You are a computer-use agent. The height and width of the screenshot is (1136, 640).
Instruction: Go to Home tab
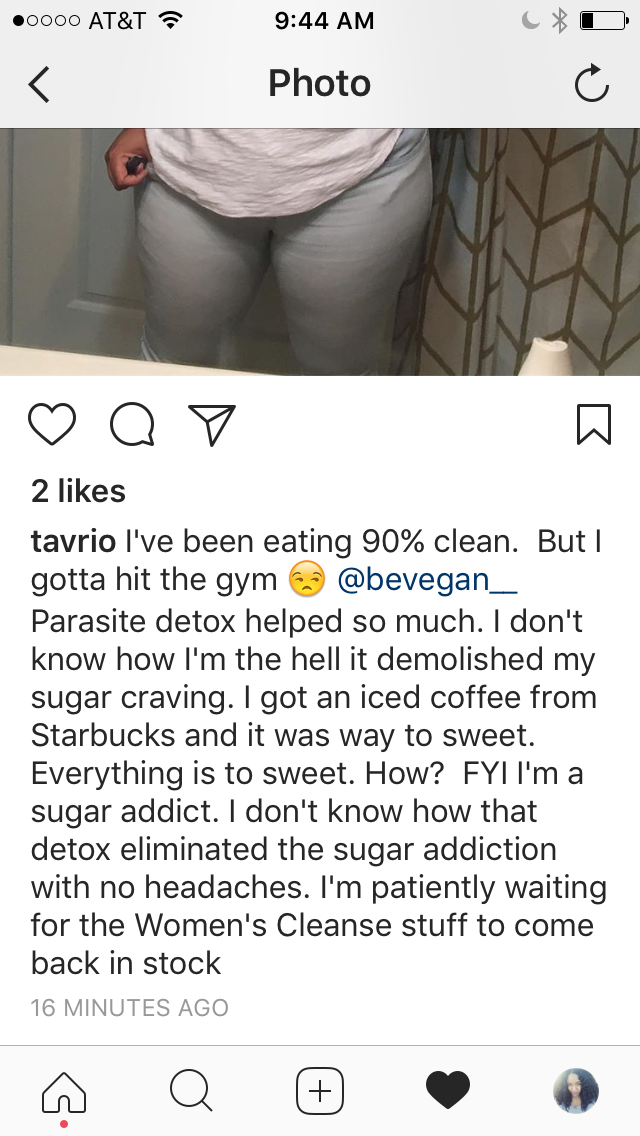click(x=64, y=1091)
